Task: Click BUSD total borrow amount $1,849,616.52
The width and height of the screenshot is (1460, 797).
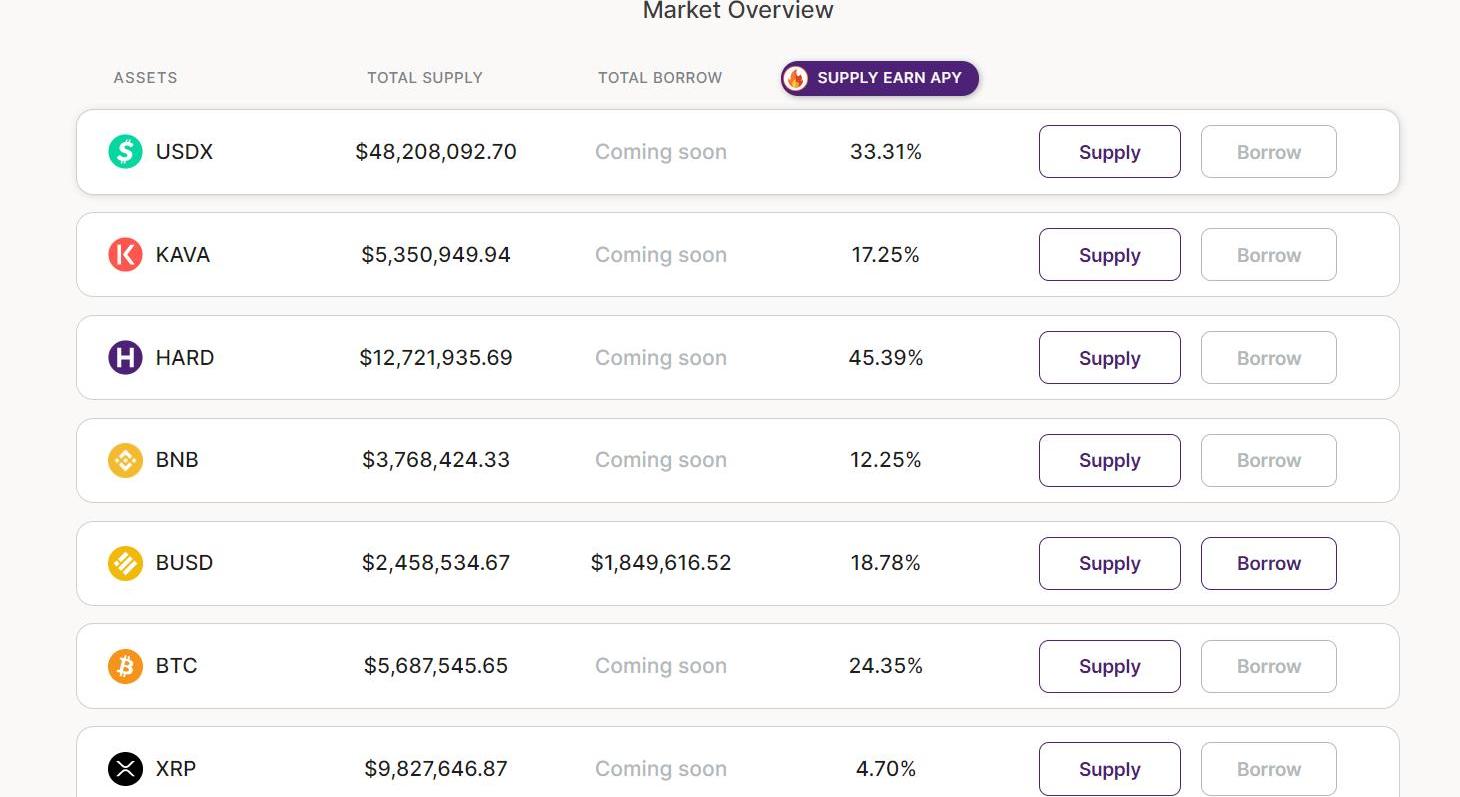Action: coord(661,563)
